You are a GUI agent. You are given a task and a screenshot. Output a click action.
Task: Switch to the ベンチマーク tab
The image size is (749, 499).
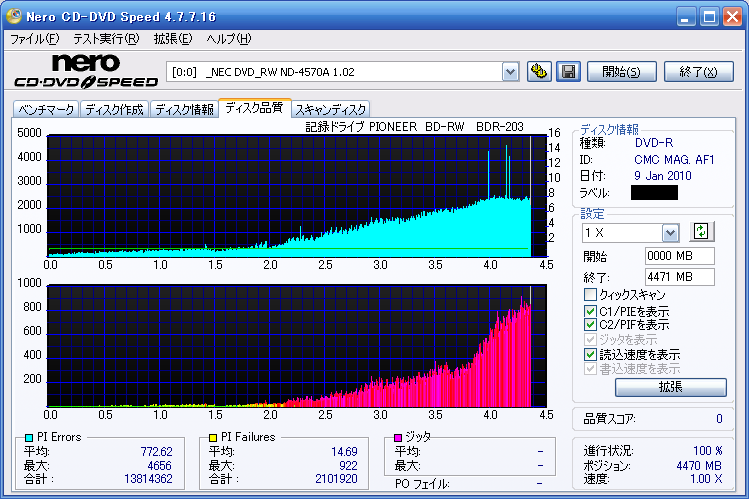tap(46, 110)
